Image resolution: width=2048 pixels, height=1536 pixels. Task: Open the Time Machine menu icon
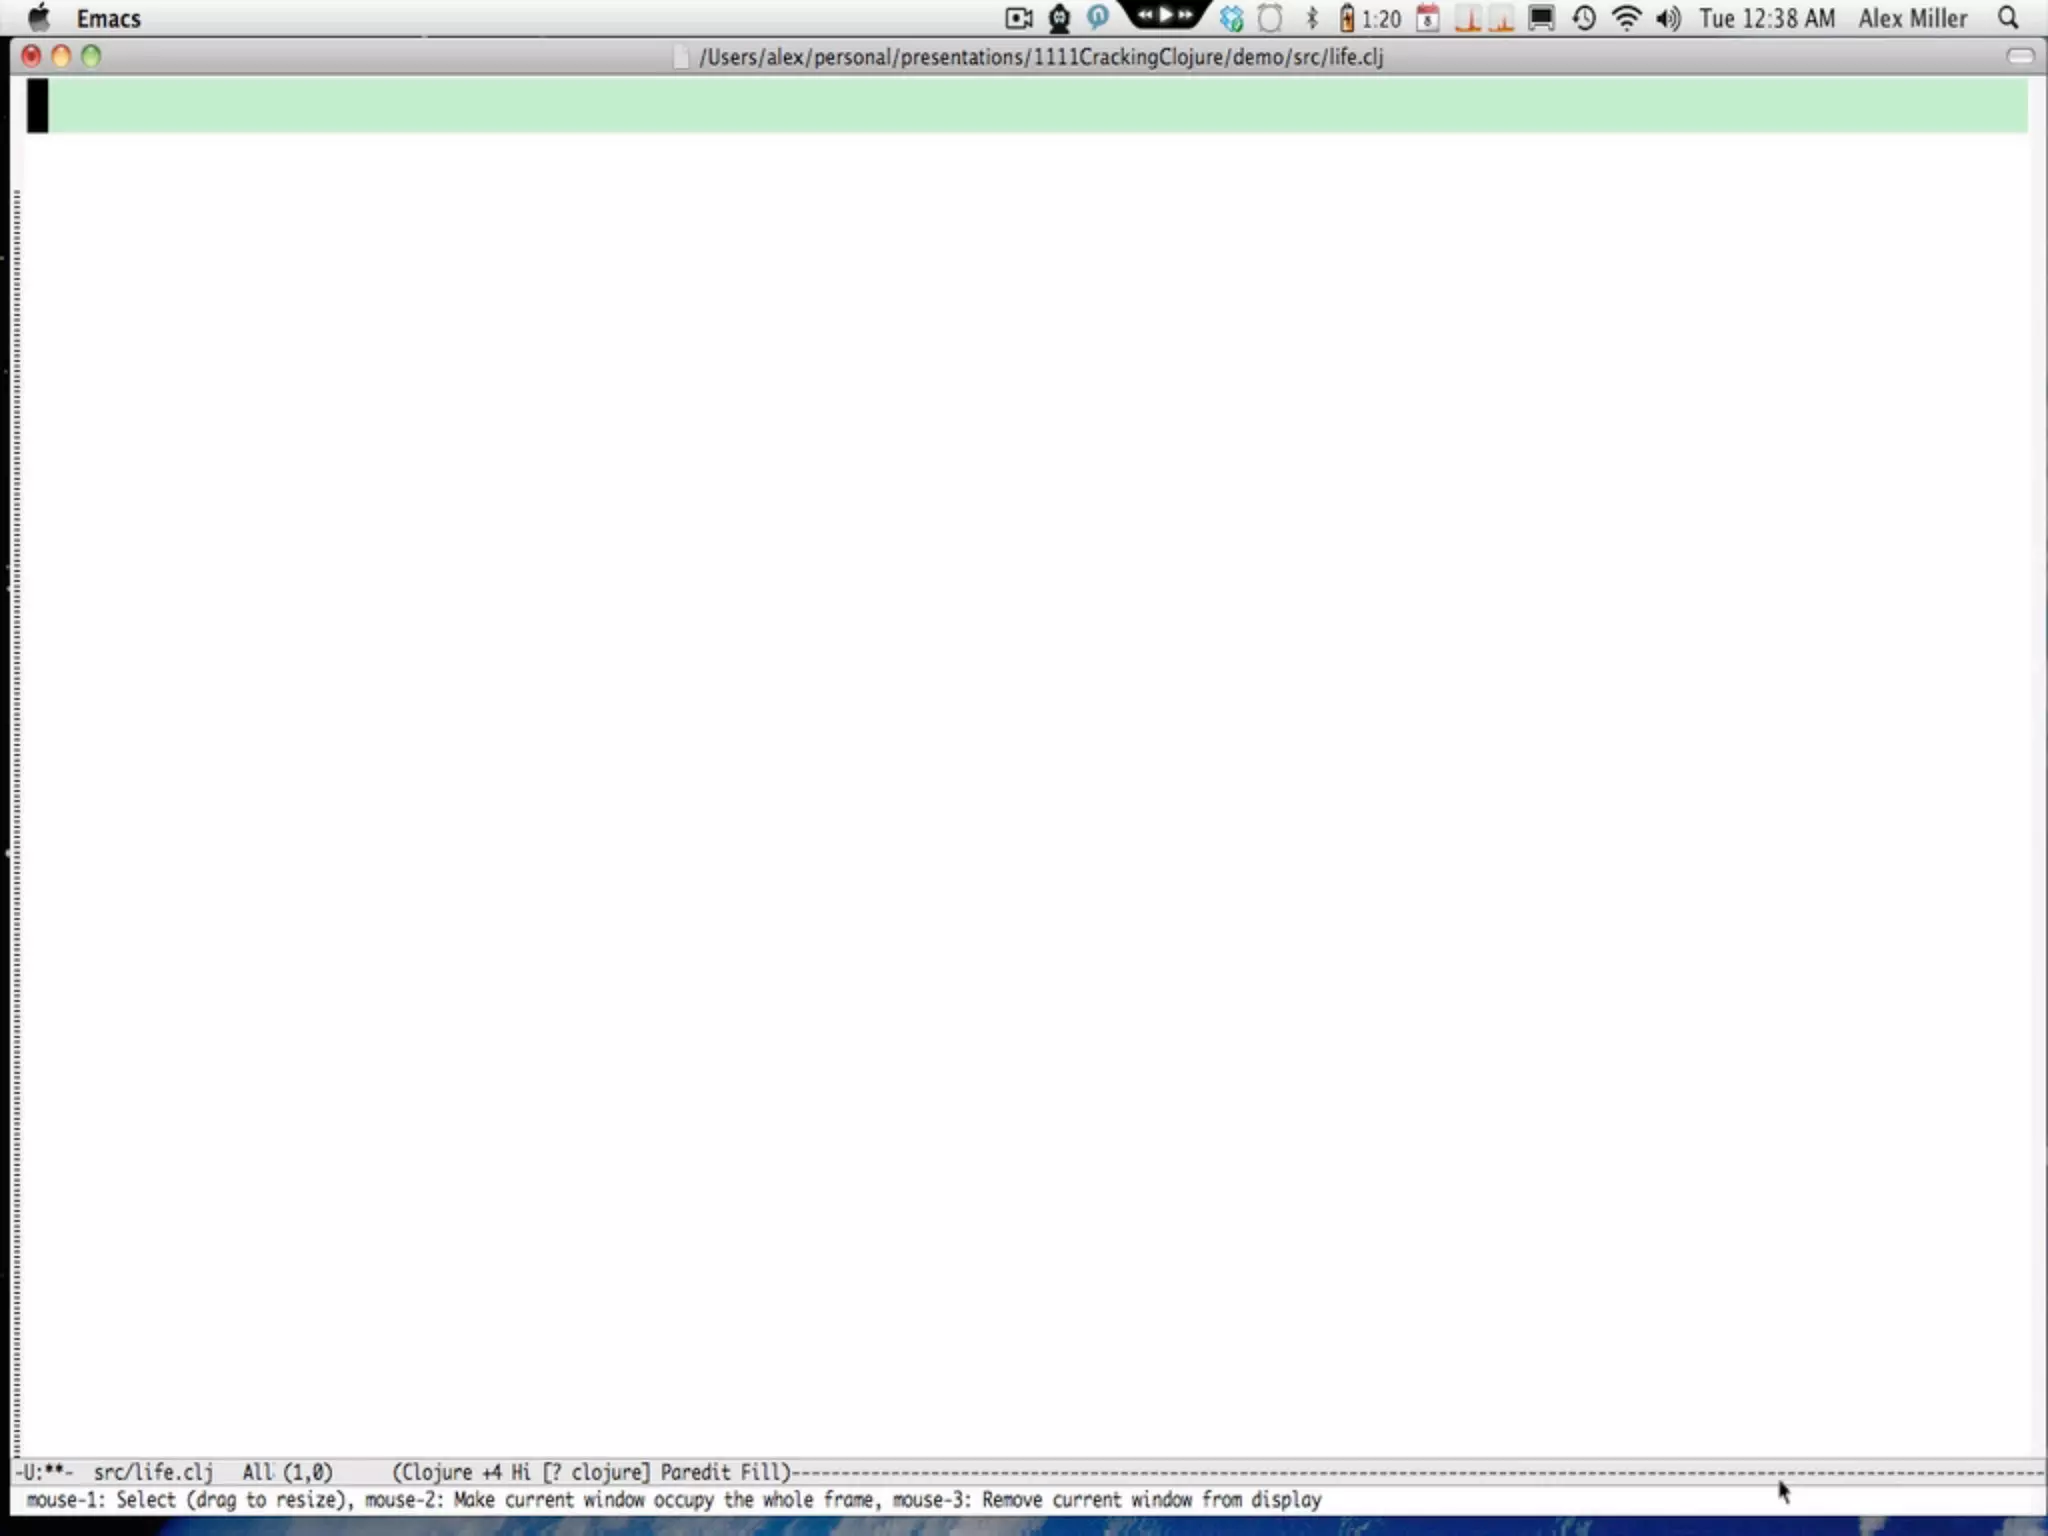[x=1584, y=18]
